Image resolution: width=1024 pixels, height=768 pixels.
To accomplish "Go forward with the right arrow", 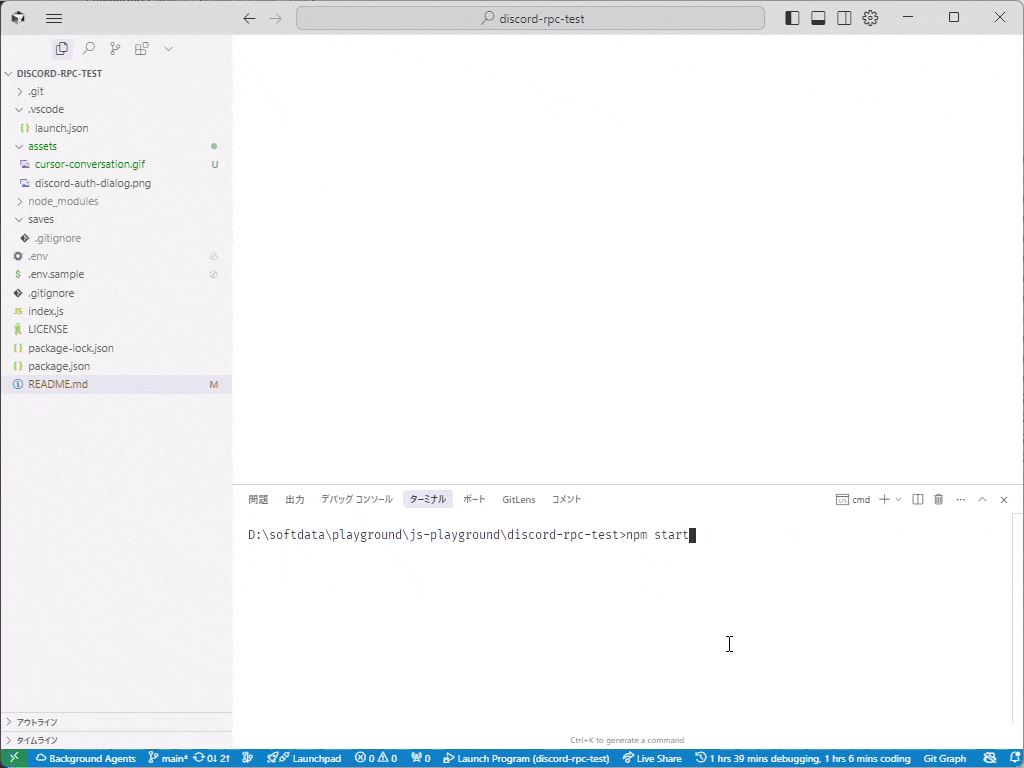I will click(276, 18).
